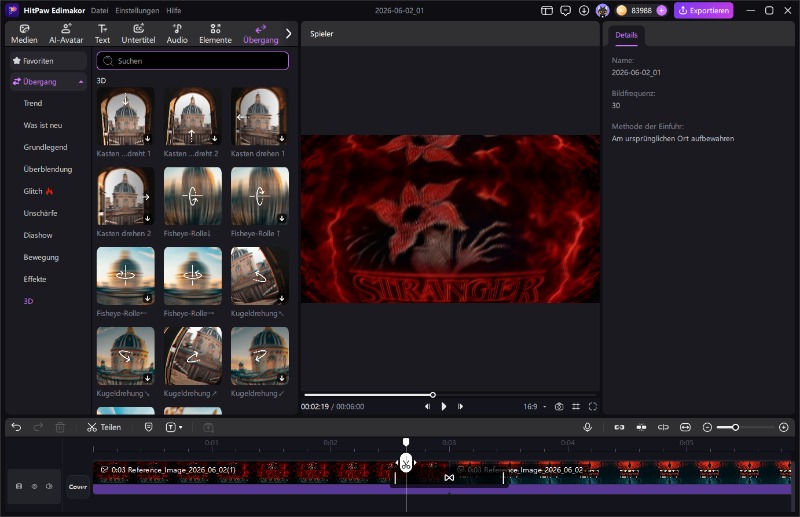This screenshot has height=517, width=800.
Task: Open Favoriten in the sidebar
Action: click(48, 61)
